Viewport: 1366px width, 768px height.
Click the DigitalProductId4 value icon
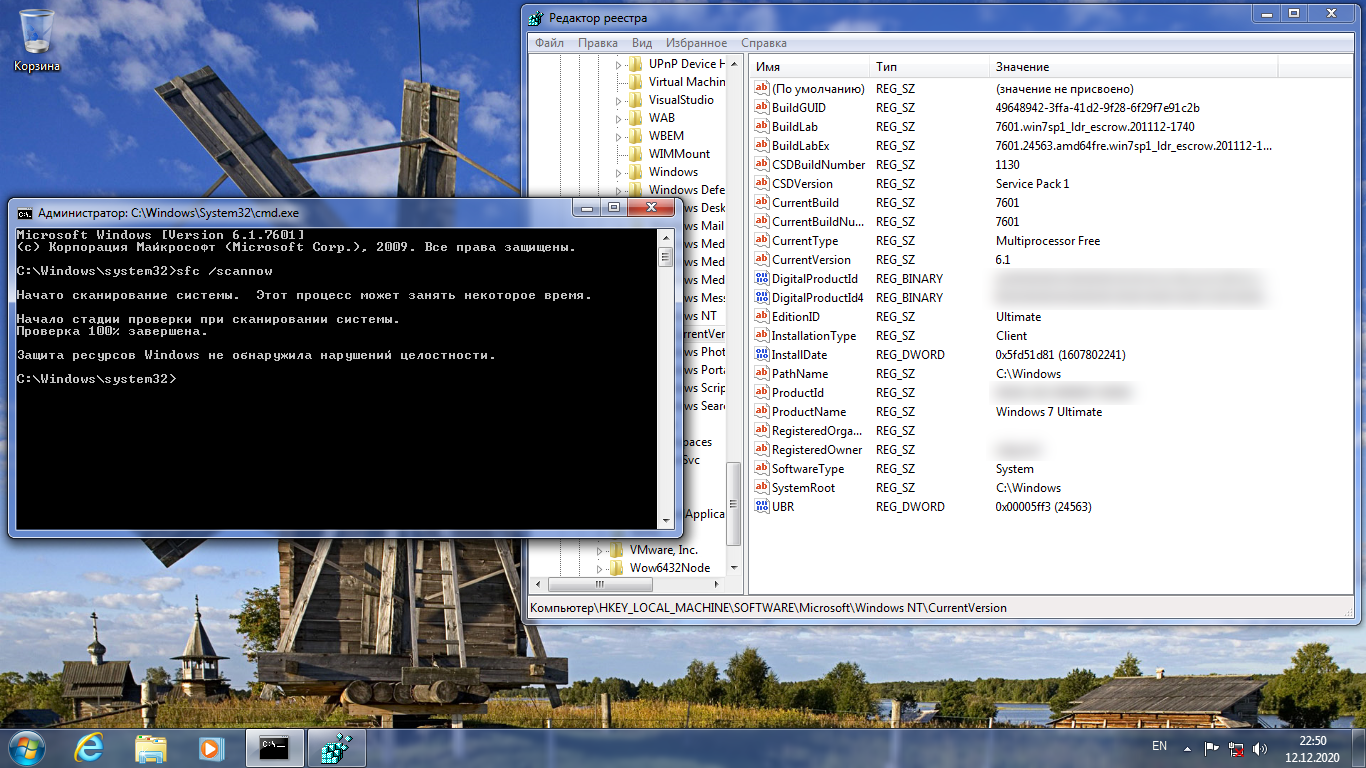click(x=762, y=297)
